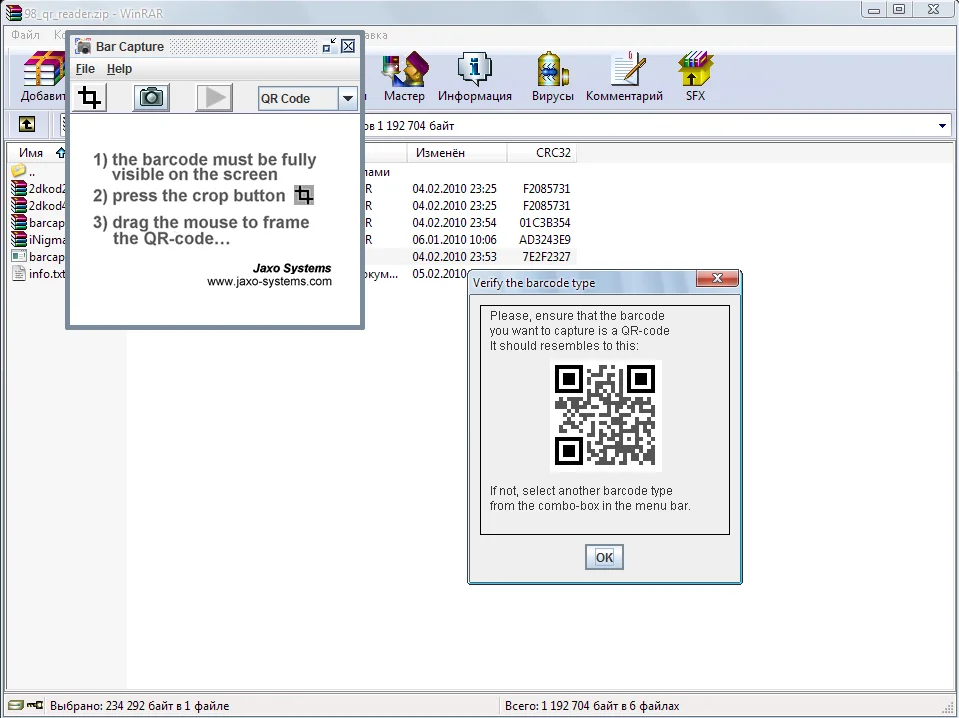
Task: Open the File menu in Bar Capture
Action: pos(85,69)
